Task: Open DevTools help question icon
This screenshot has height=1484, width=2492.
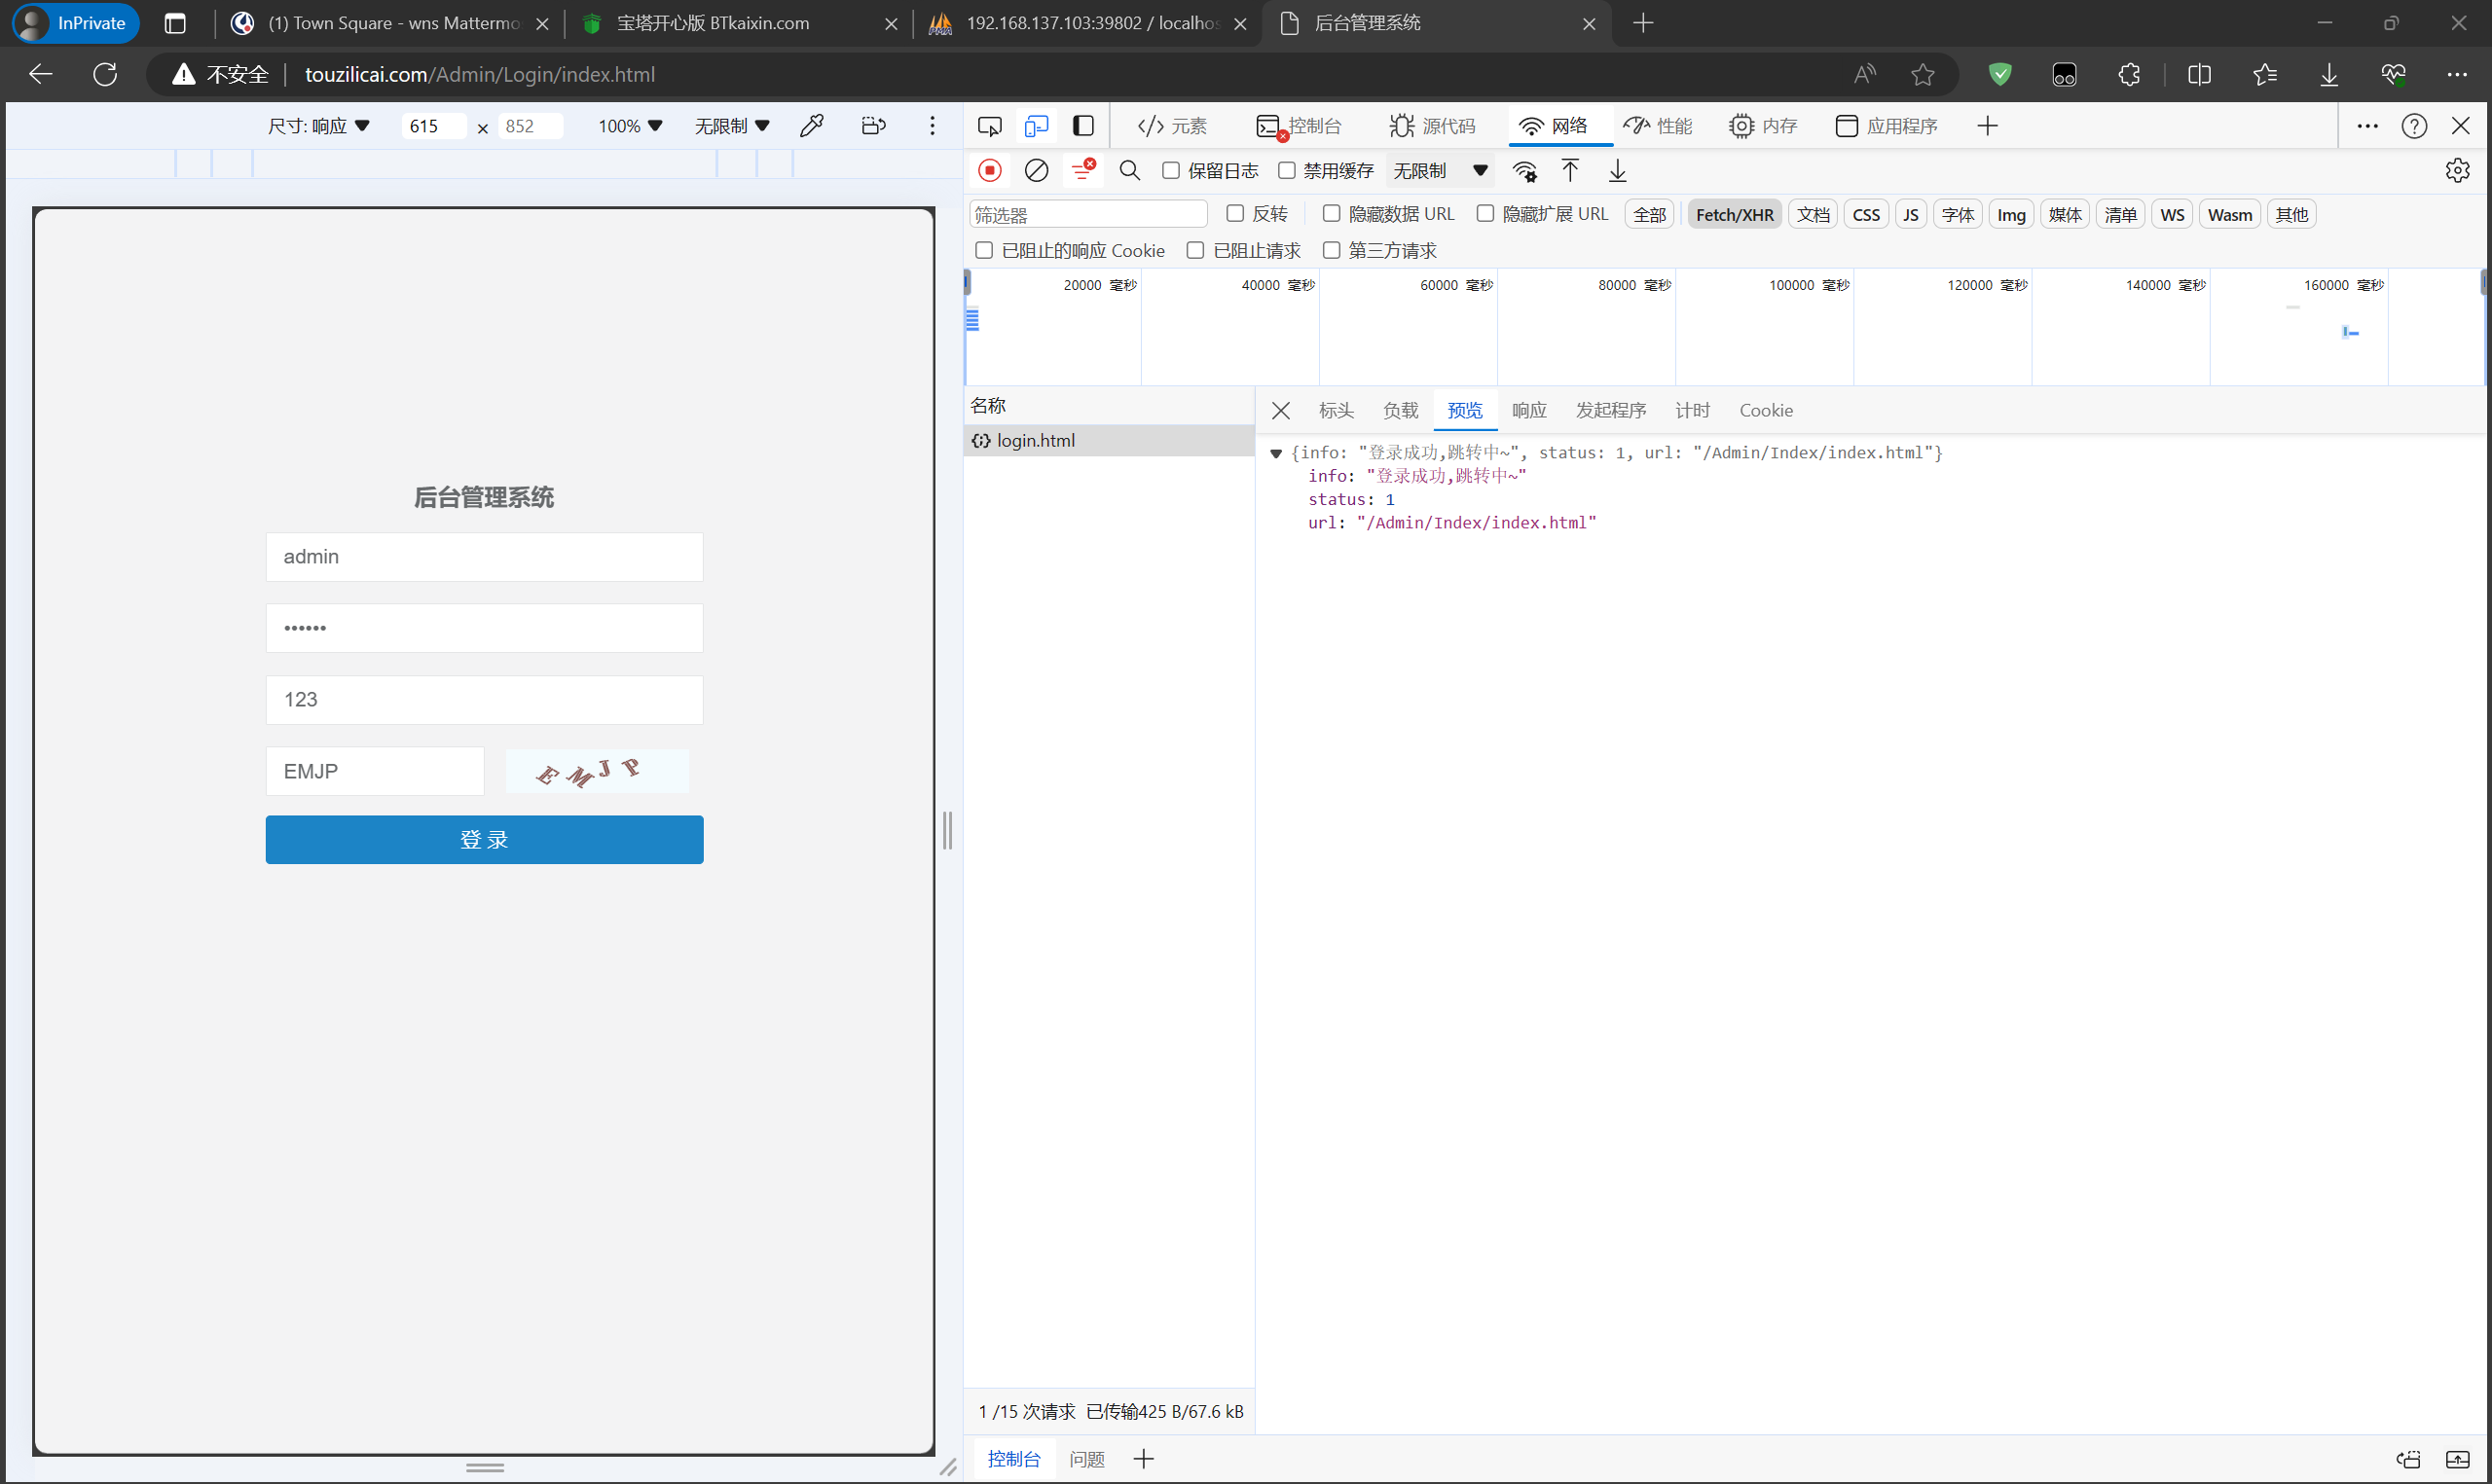Action: click(x=2414, y=126)
